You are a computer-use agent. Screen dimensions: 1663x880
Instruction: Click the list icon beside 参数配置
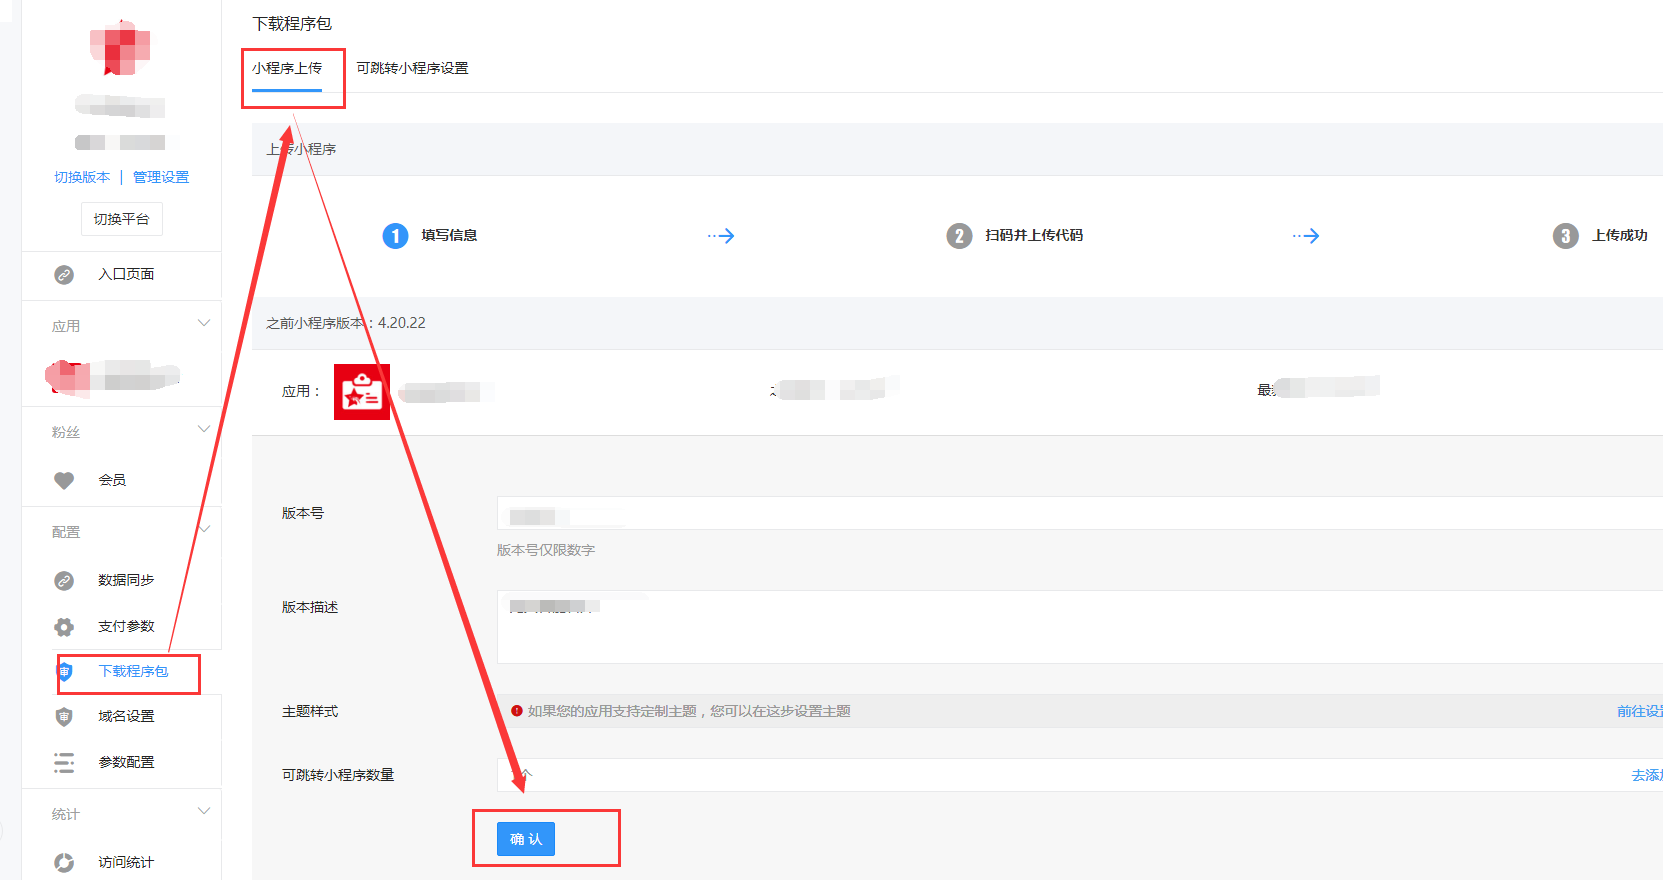click(x=64, y=763)
